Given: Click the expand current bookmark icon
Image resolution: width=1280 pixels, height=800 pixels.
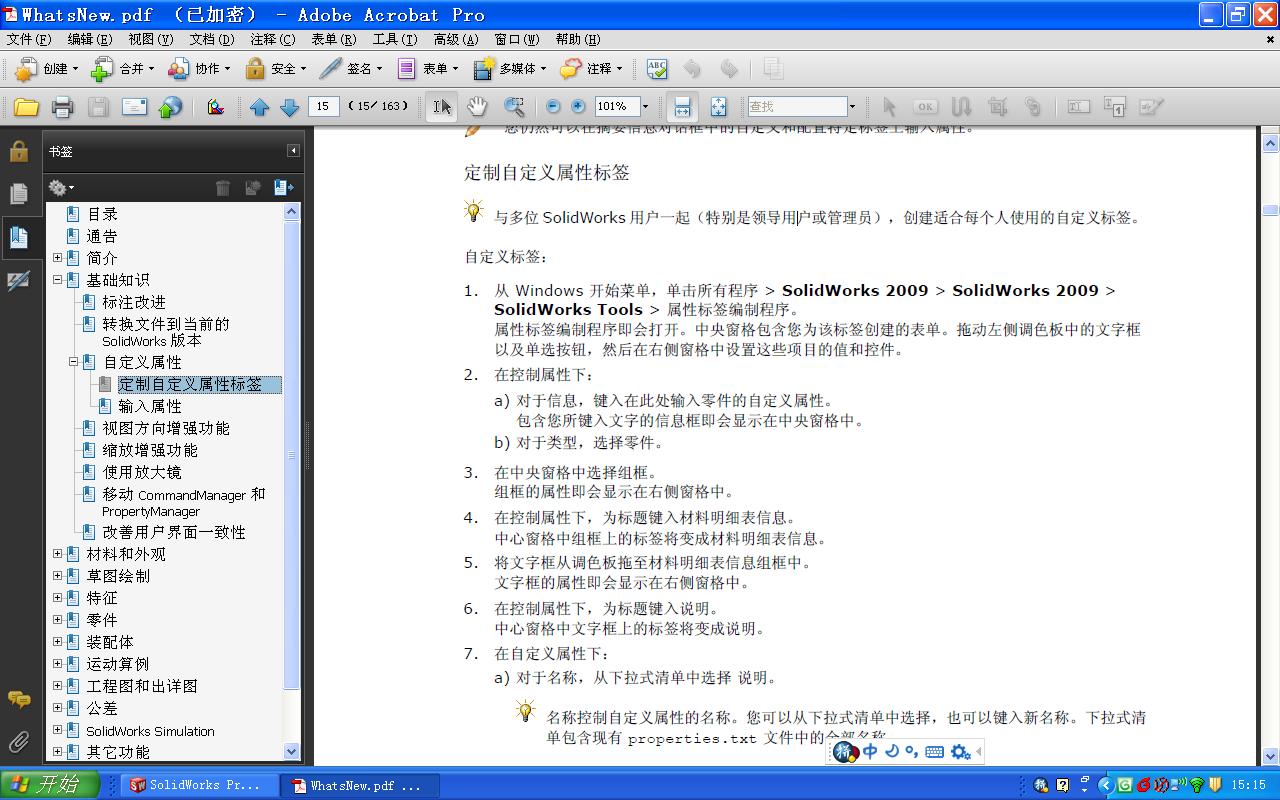Looking at the screenshot, I should 284,187.
